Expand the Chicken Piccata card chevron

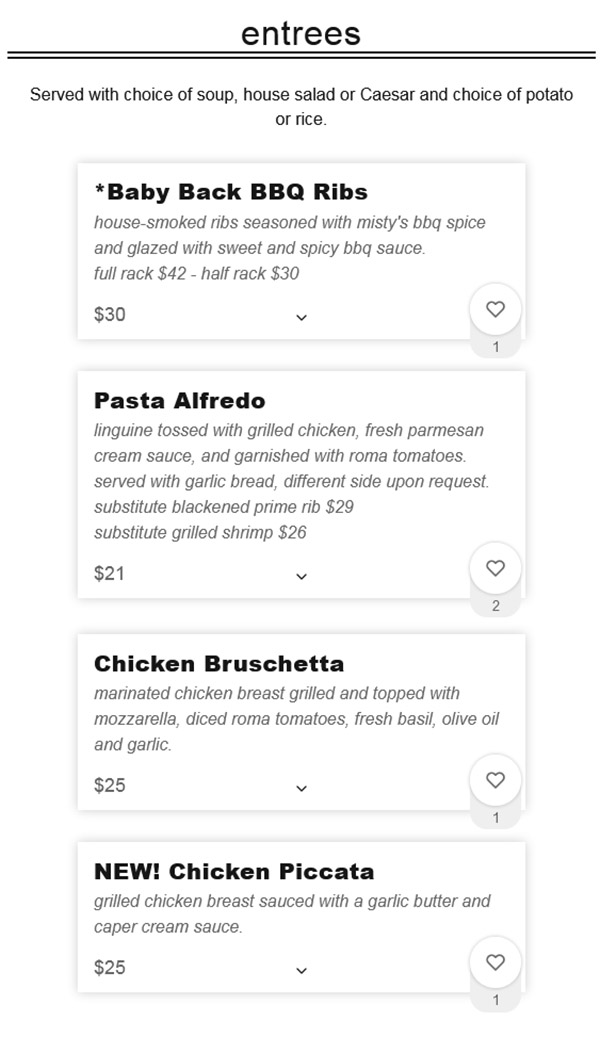point(301,971)
